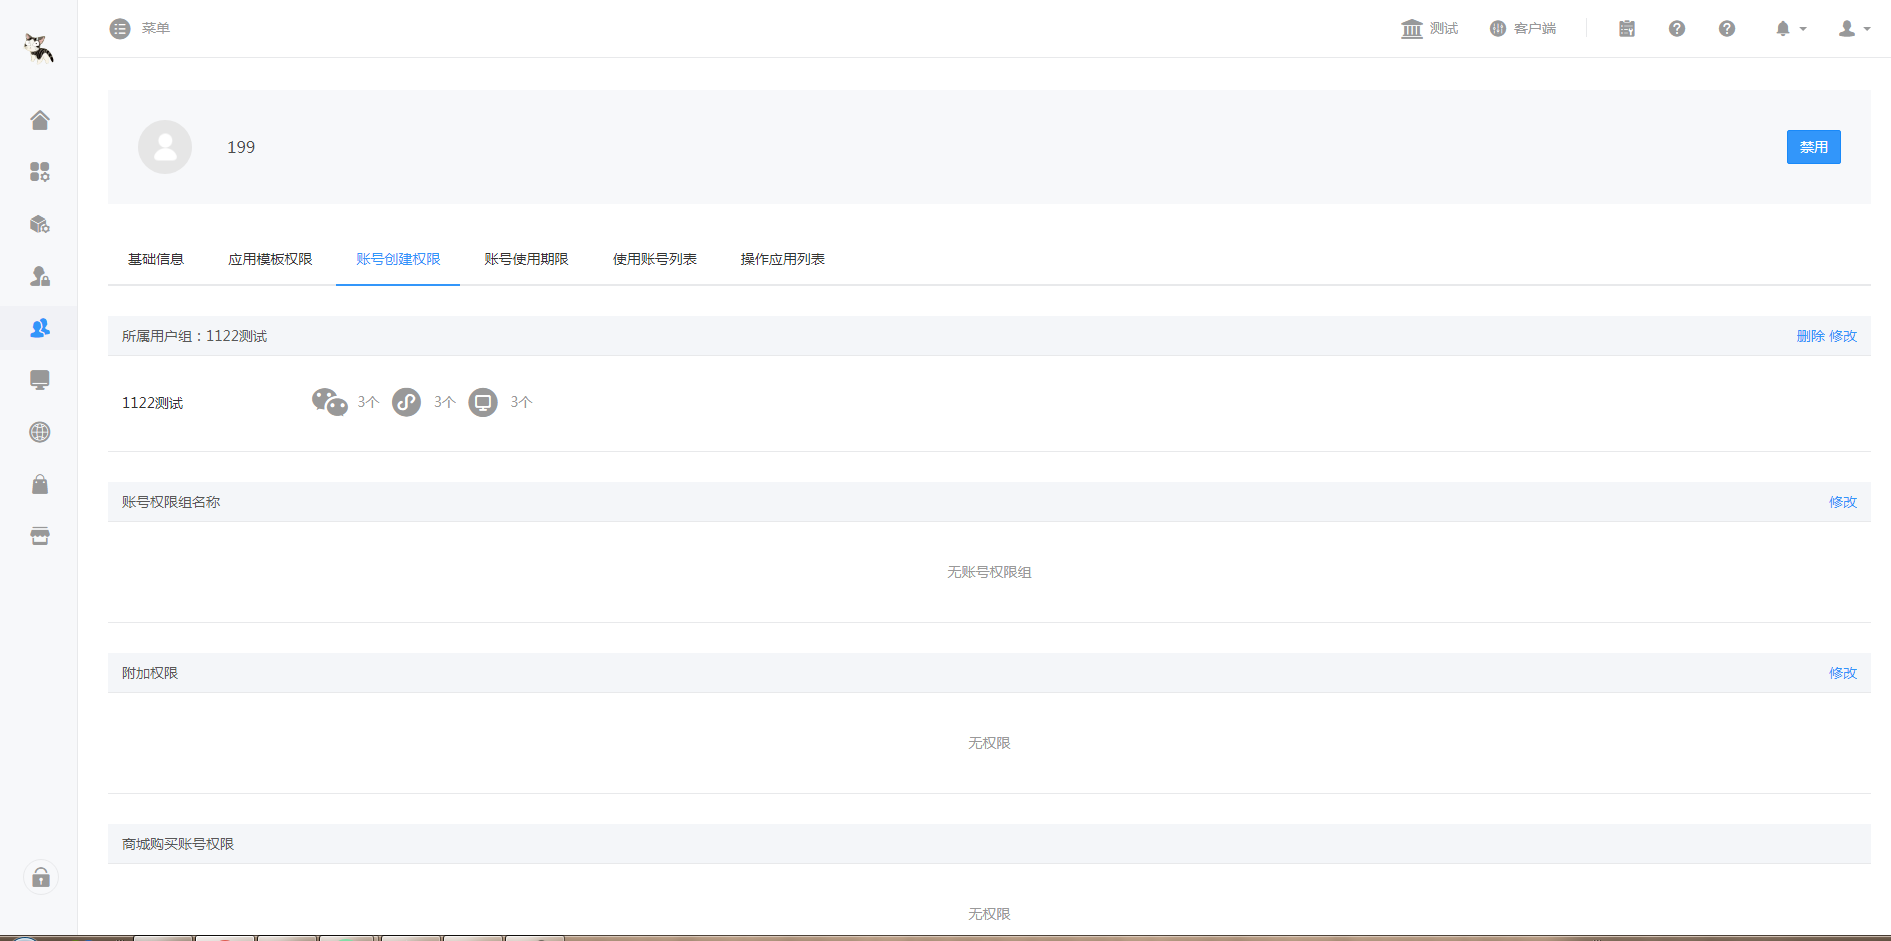Click the second help question icon
1891x941 pixels.
click(1727, 29)
